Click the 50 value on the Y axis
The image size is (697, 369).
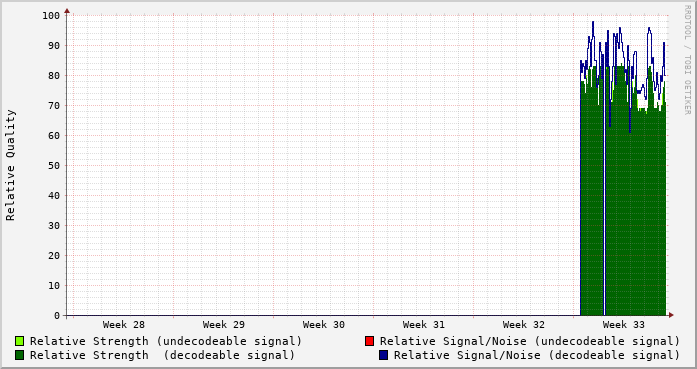[54, 165]
